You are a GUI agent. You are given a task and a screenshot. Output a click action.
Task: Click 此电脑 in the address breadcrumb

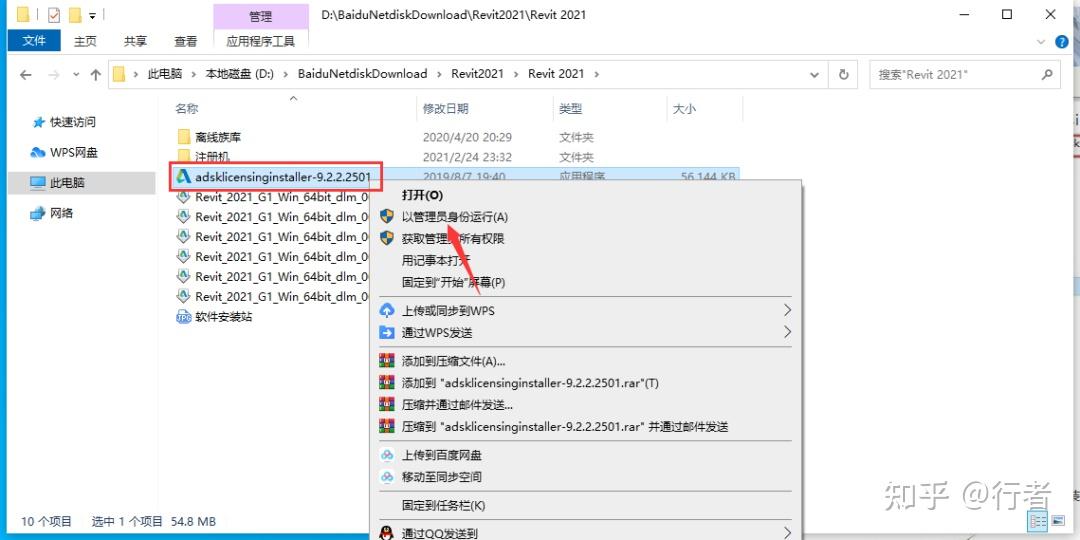[x=165, y=74]
